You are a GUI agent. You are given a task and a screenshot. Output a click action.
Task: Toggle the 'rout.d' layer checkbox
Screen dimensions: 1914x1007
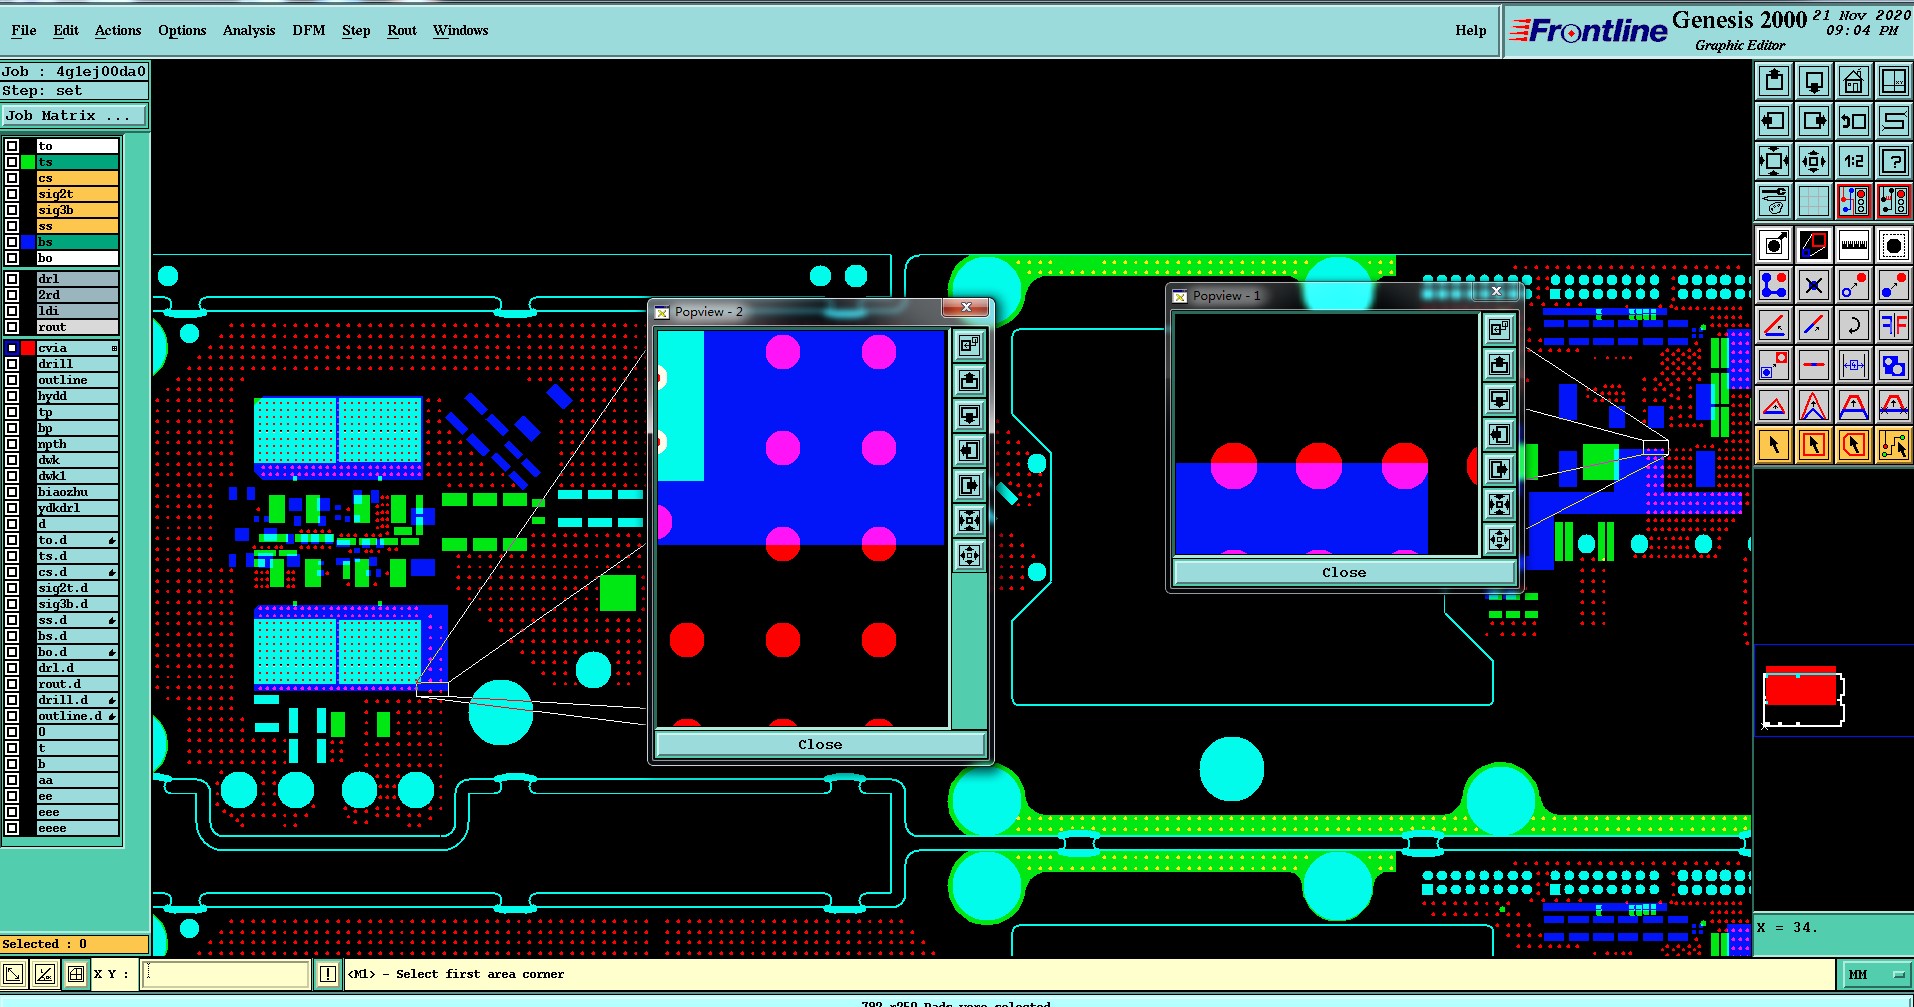(12, 684)
